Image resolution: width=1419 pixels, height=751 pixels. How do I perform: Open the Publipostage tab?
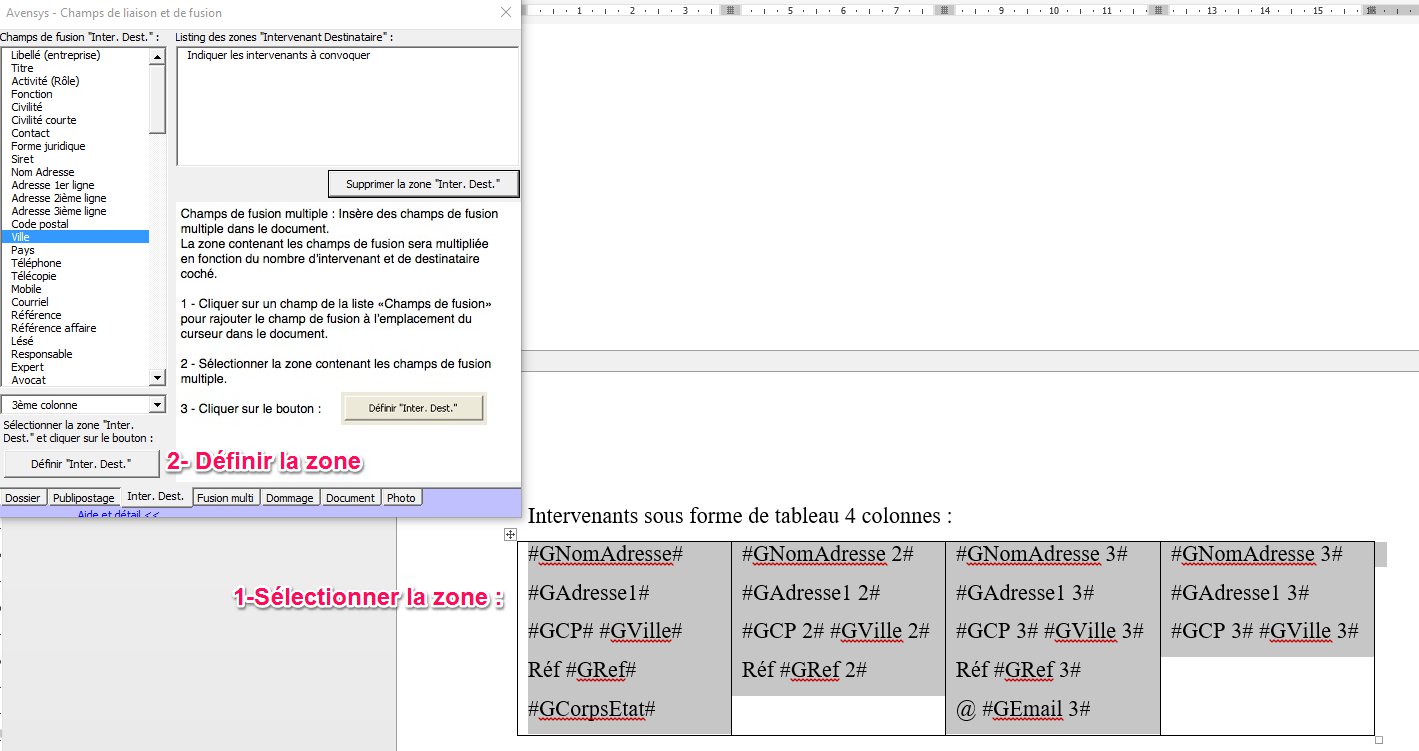point(84,498)
